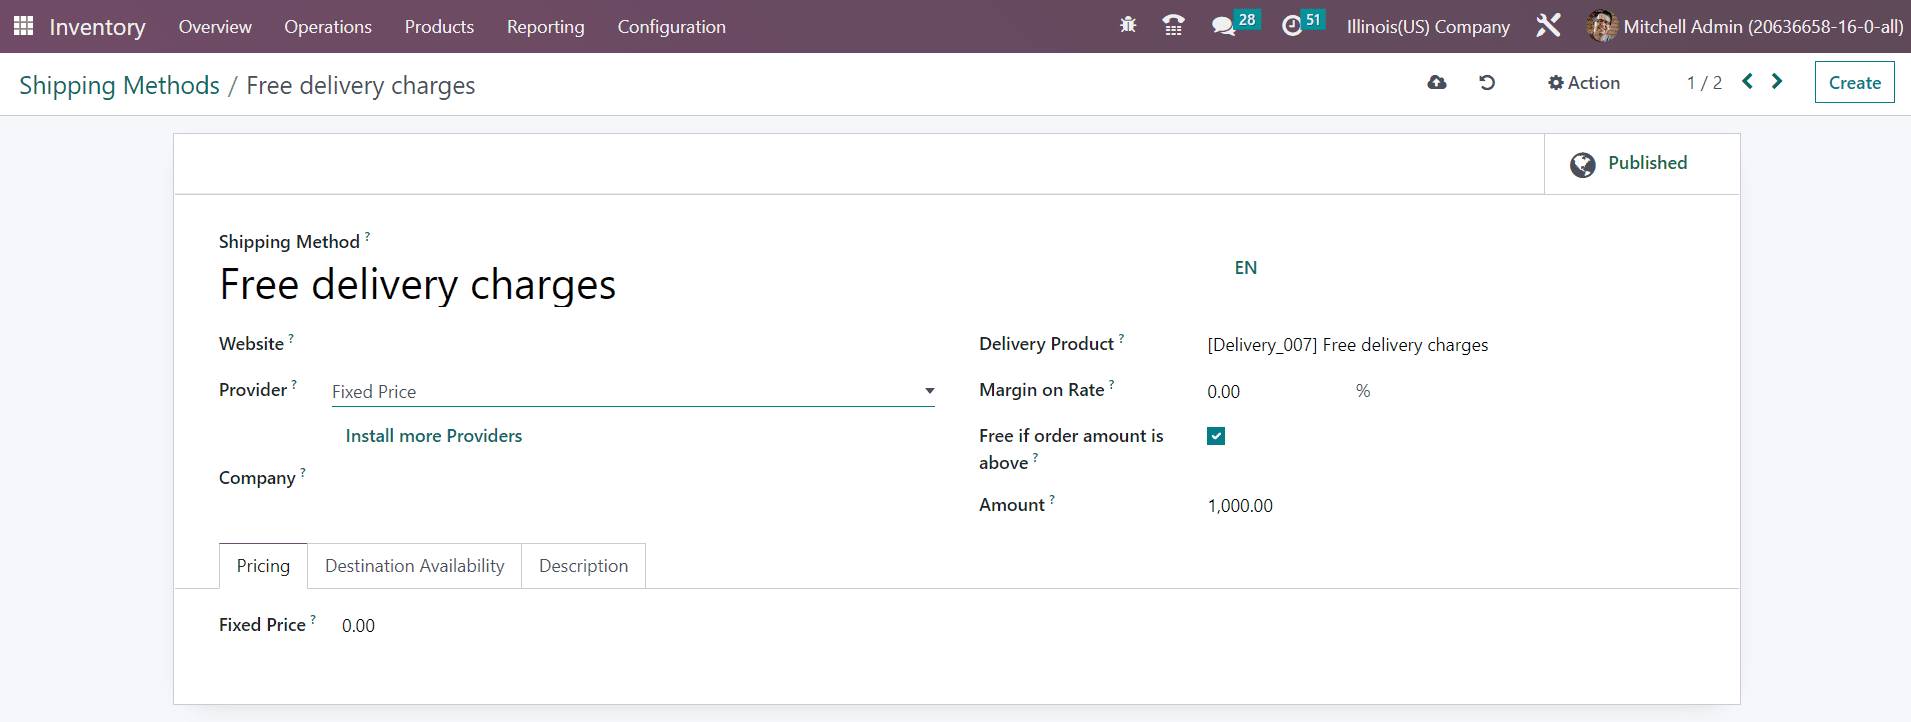Click the Website field
This screenshot has height=722, width=1911.
(633, 345)
